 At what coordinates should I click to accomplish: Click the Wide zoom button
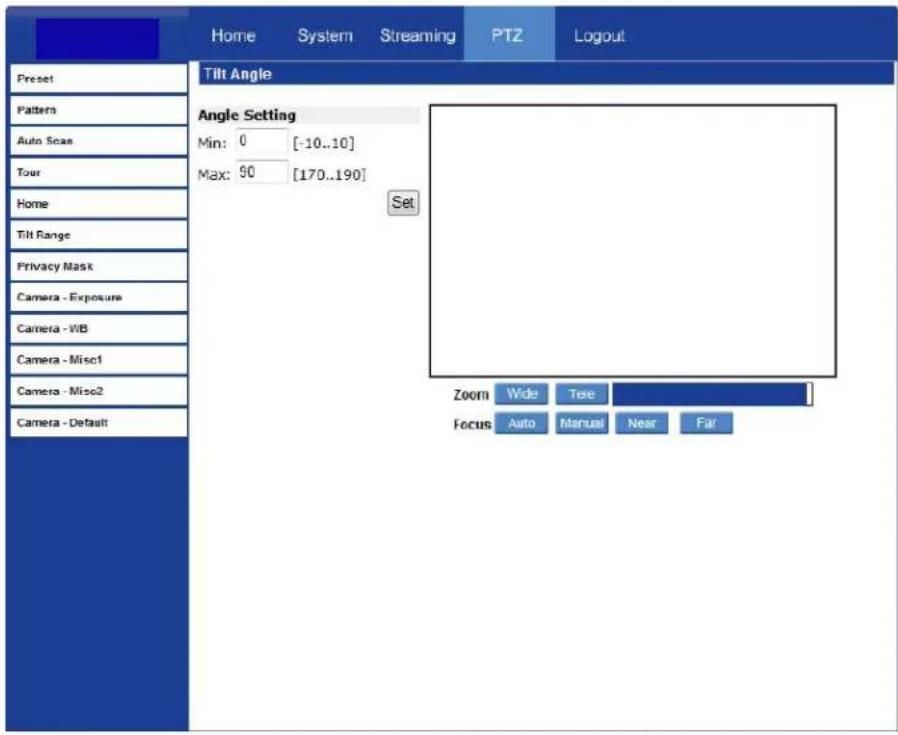[x=521, y=394]
